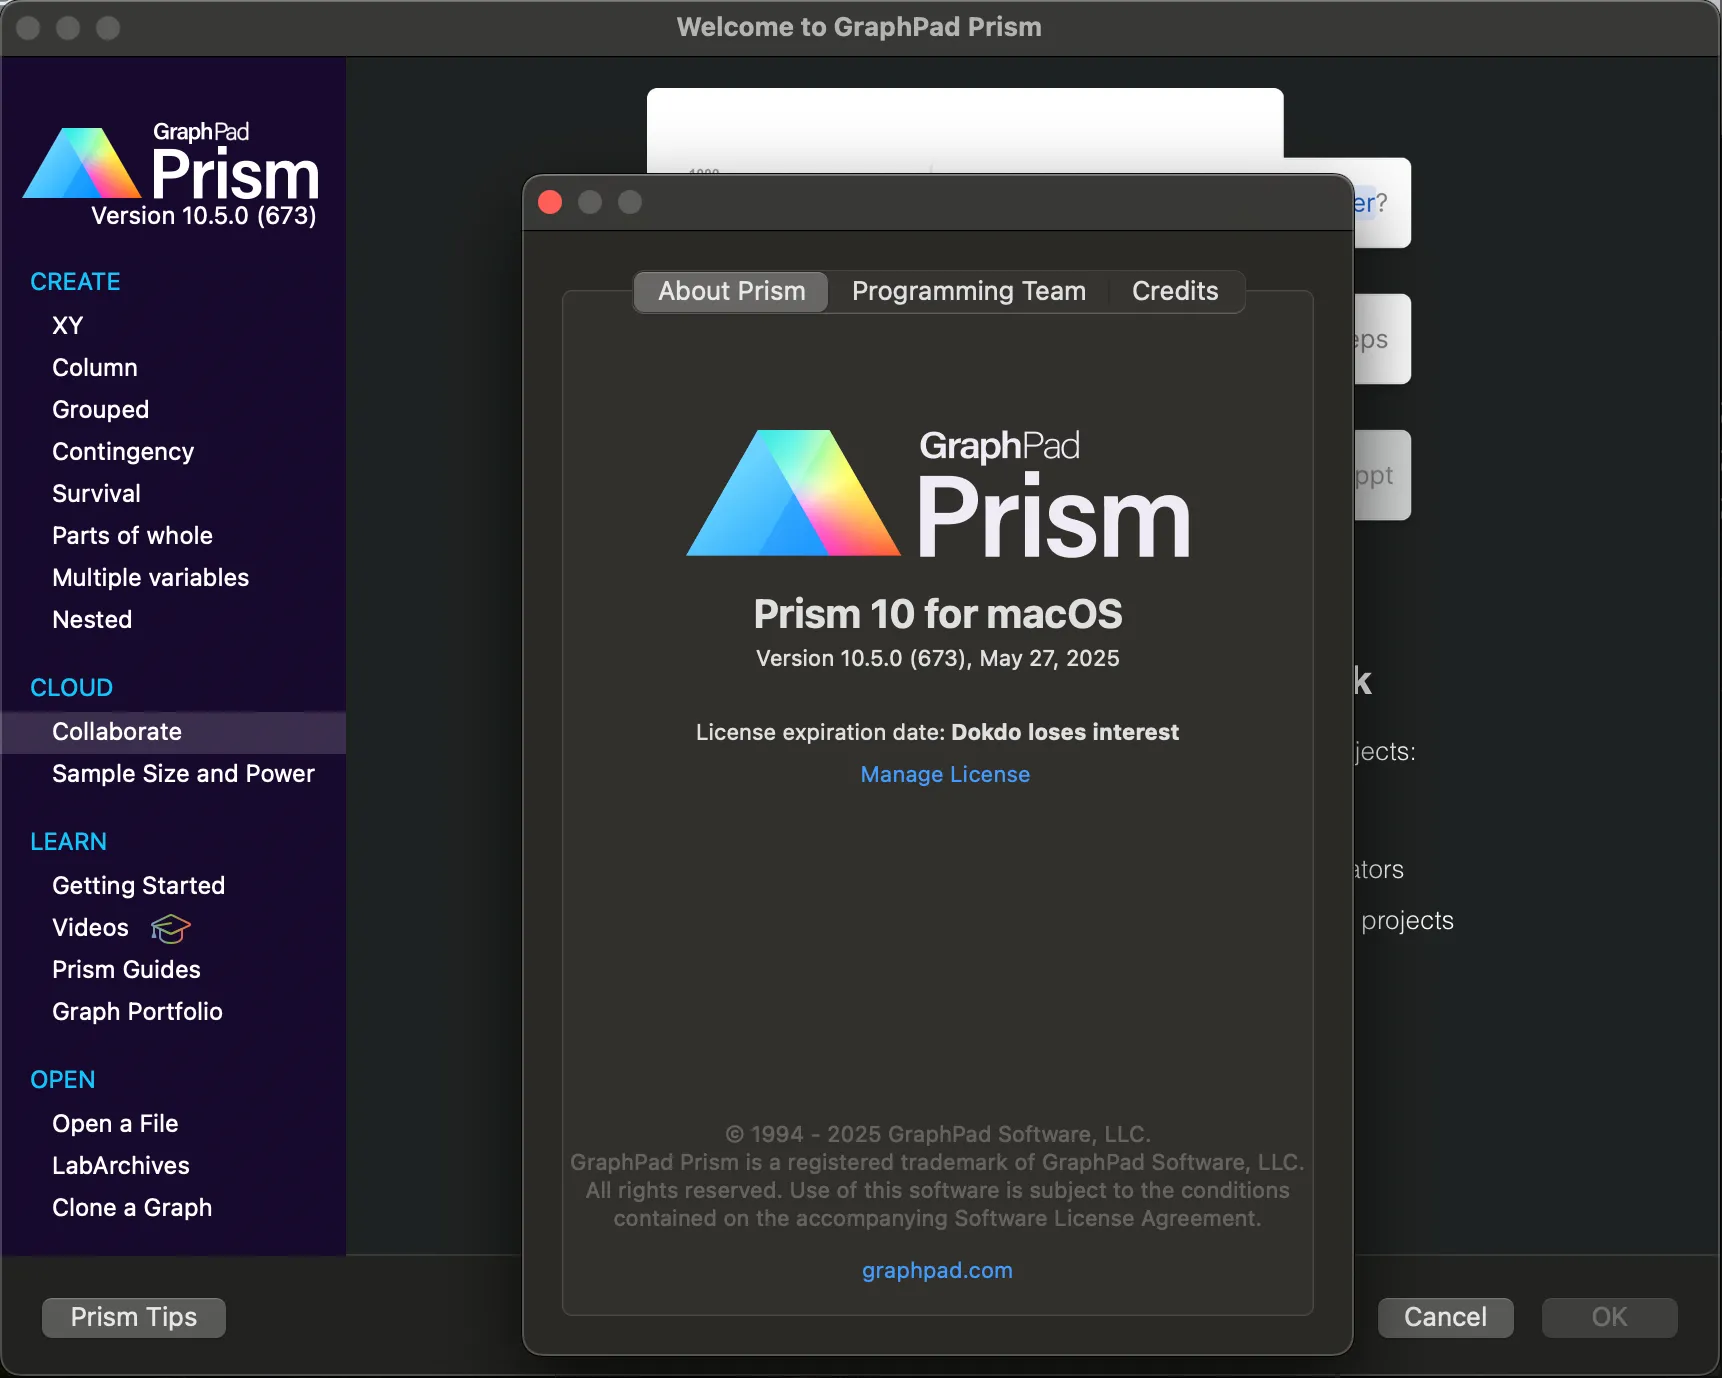Select Contingency in the sidebar
This screenshot has height=1378, width=1722.
pos(123,452)
